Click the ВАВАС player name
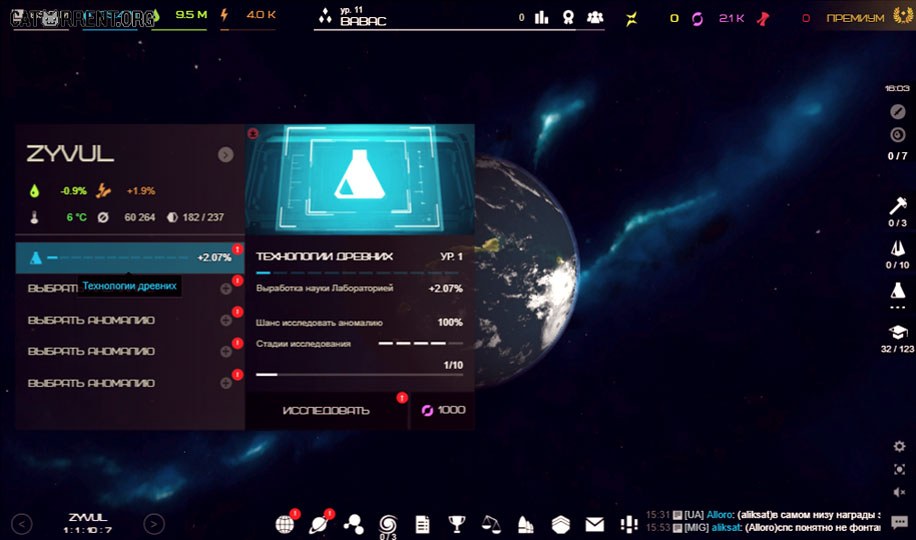The height and width of the screenshot is (540, 916). (363, 22)
